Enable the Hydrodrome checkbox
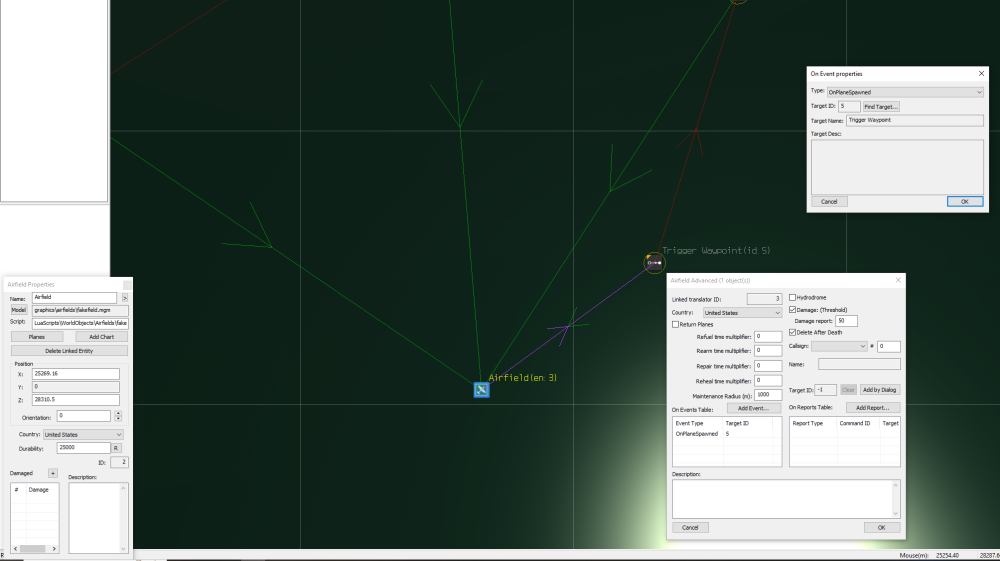Viewport: 1000px width, 561px height. (793, 298)
